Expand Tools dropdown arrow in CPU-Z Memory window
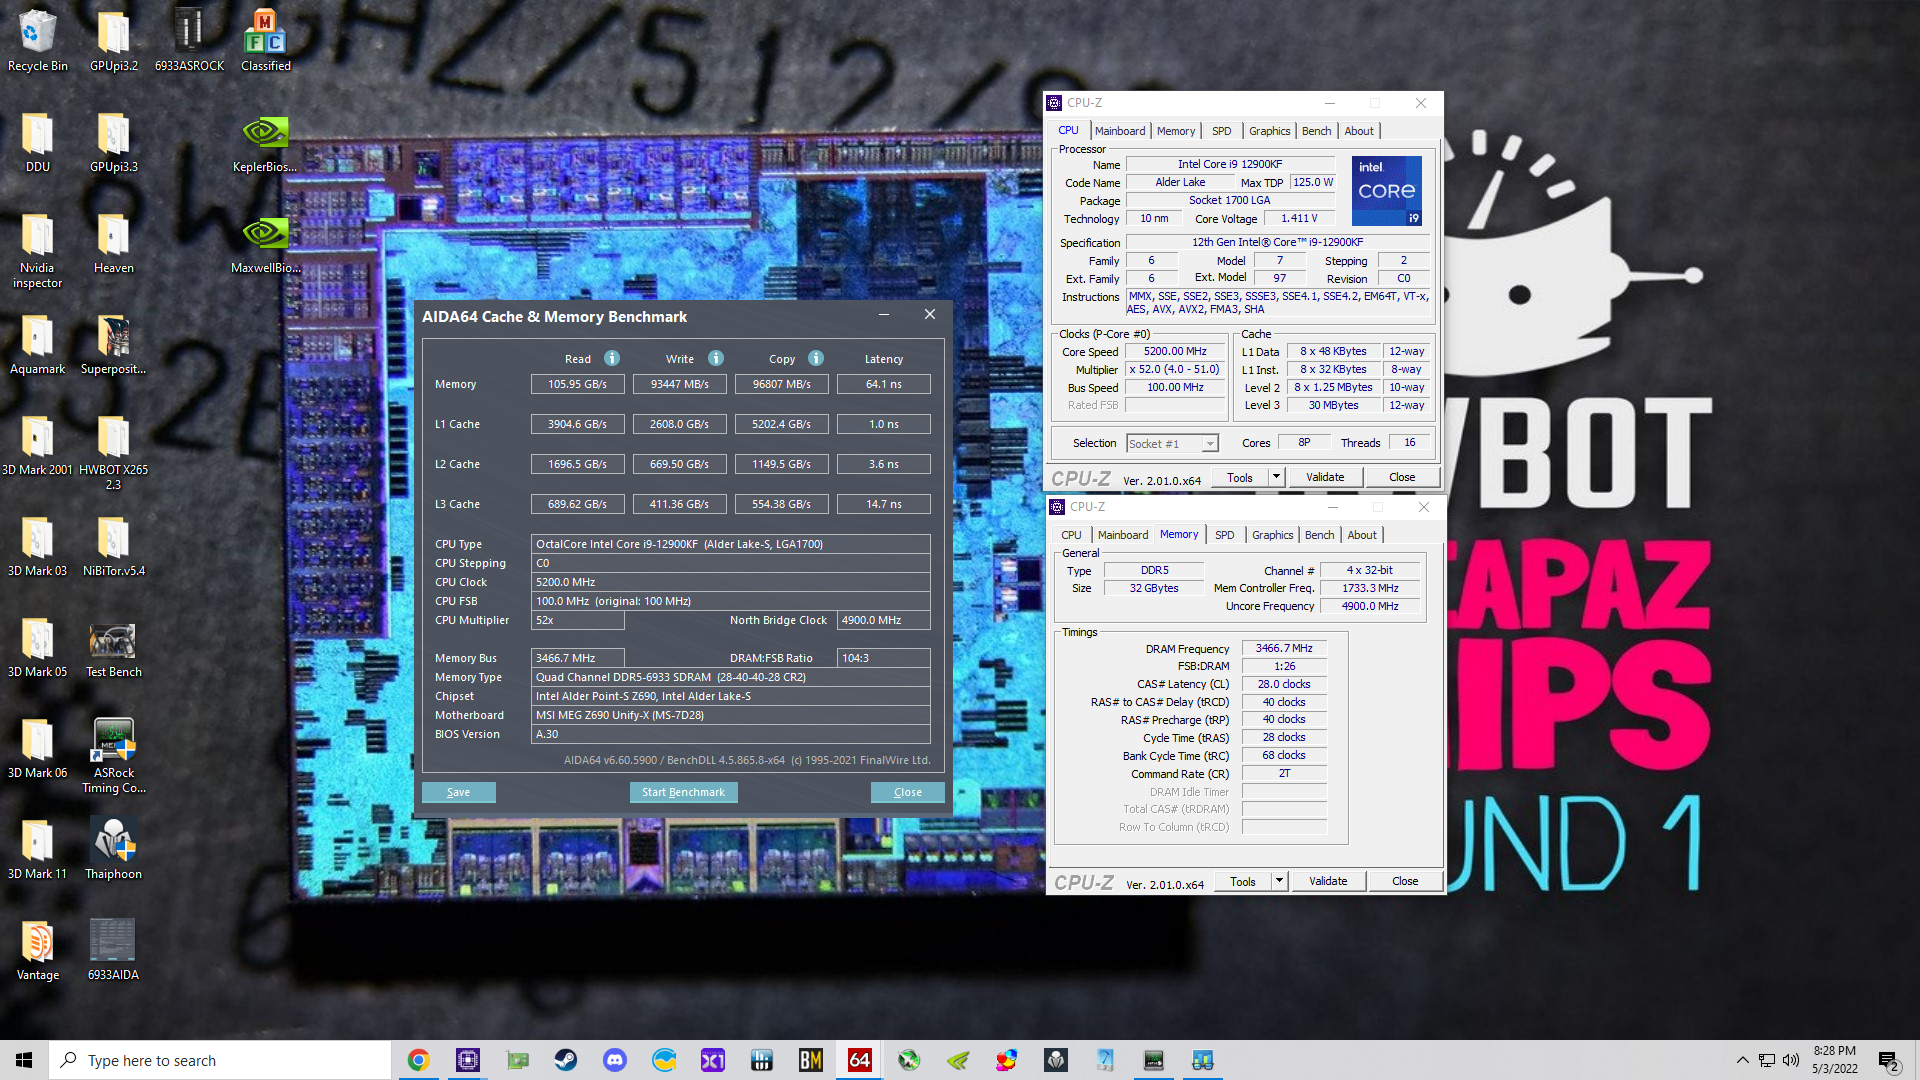This screenshot has width=1920, height=1080. (1279, 881)
